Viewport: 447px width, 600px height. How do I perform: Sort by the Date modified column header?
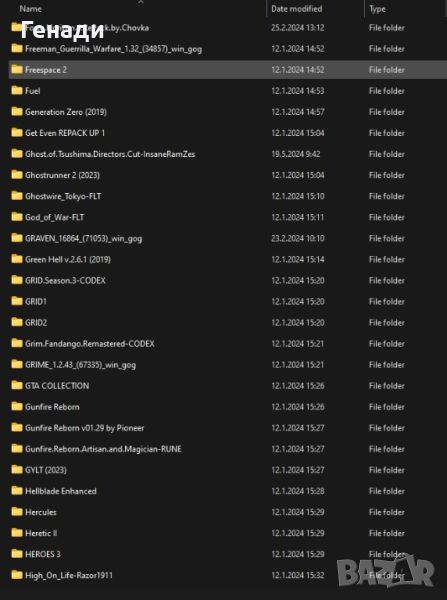[x=297, y=8]
